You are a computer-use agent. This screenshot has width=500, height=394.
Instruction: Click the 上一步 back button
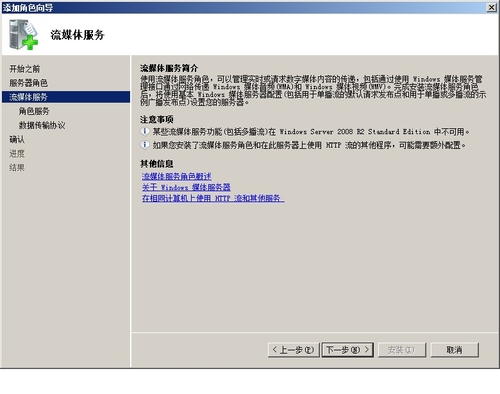(x=293, y=350)
